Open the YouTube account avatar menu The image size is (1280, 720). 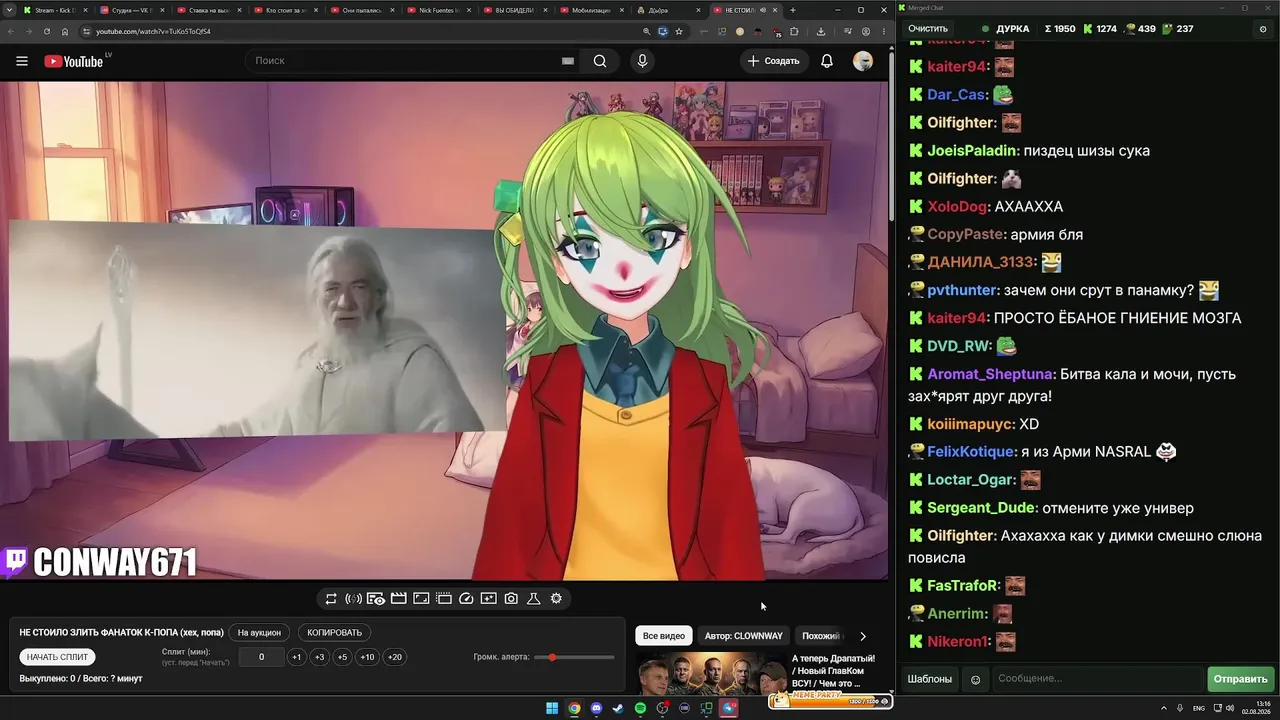(x=863, y=61)
